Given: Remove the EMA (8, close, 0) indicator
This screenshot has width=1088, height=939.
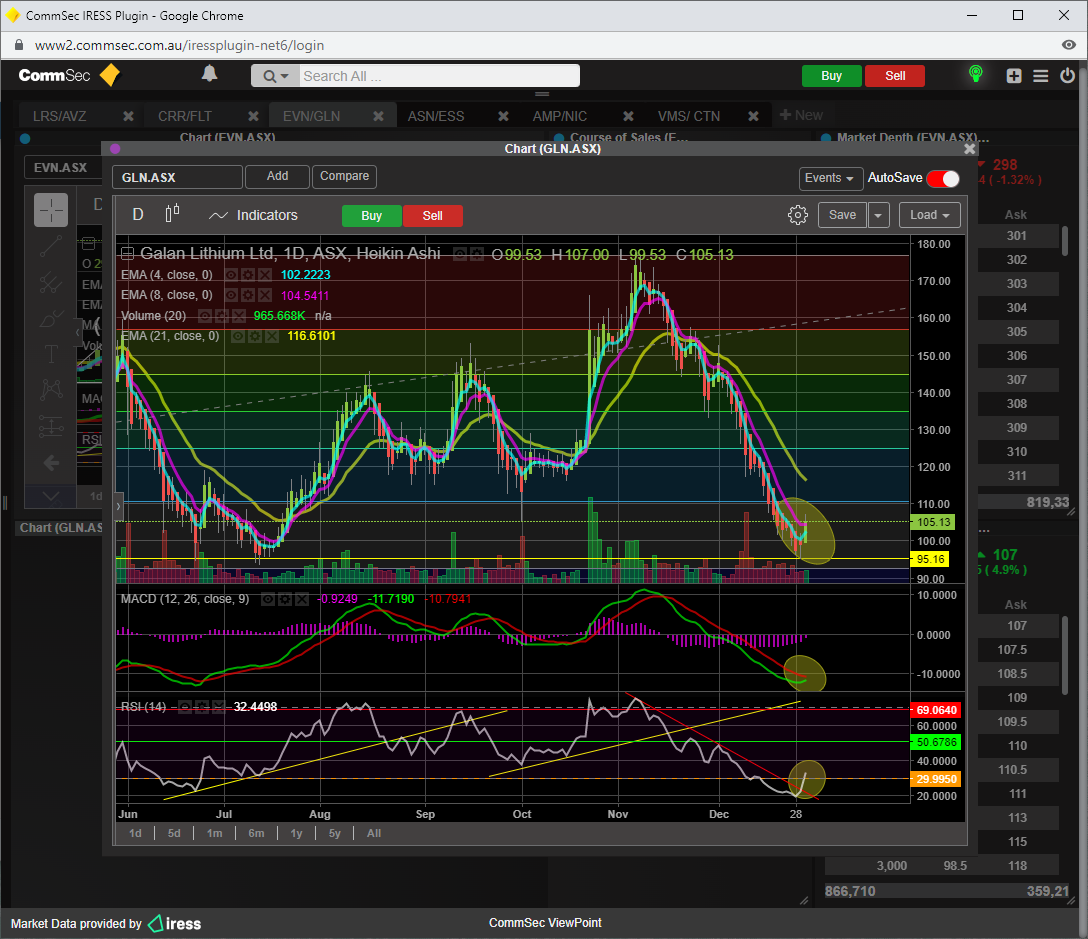Looking at the screenshot, I should tap(264, 295).
